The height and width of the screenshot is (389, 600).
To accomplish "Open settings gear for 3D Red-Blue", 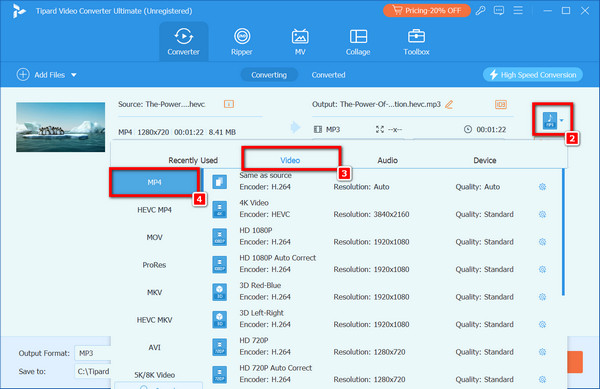I will tap(543, 297).
